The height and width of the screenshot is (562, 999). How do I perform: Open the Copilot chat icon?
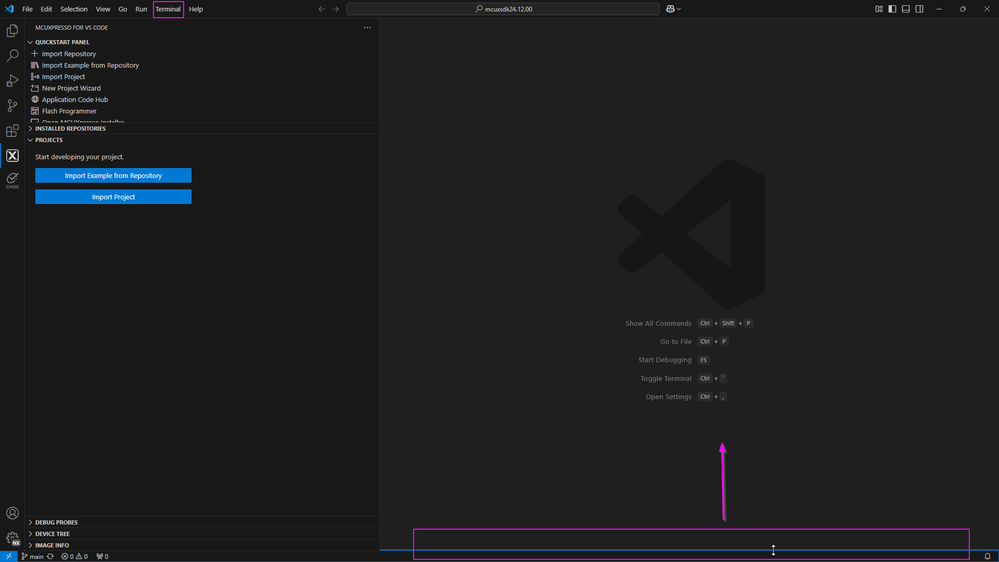click(x=670, y=9)
